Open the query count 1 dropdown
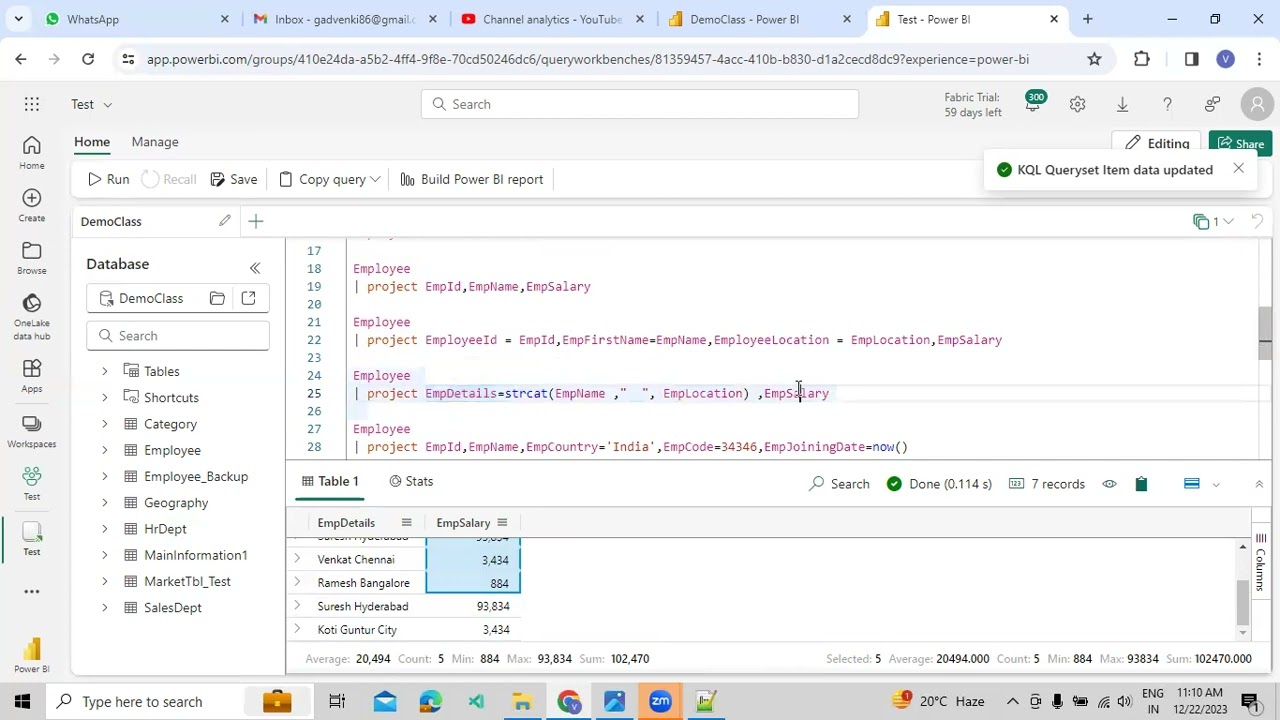 [x=1214, y=221]
